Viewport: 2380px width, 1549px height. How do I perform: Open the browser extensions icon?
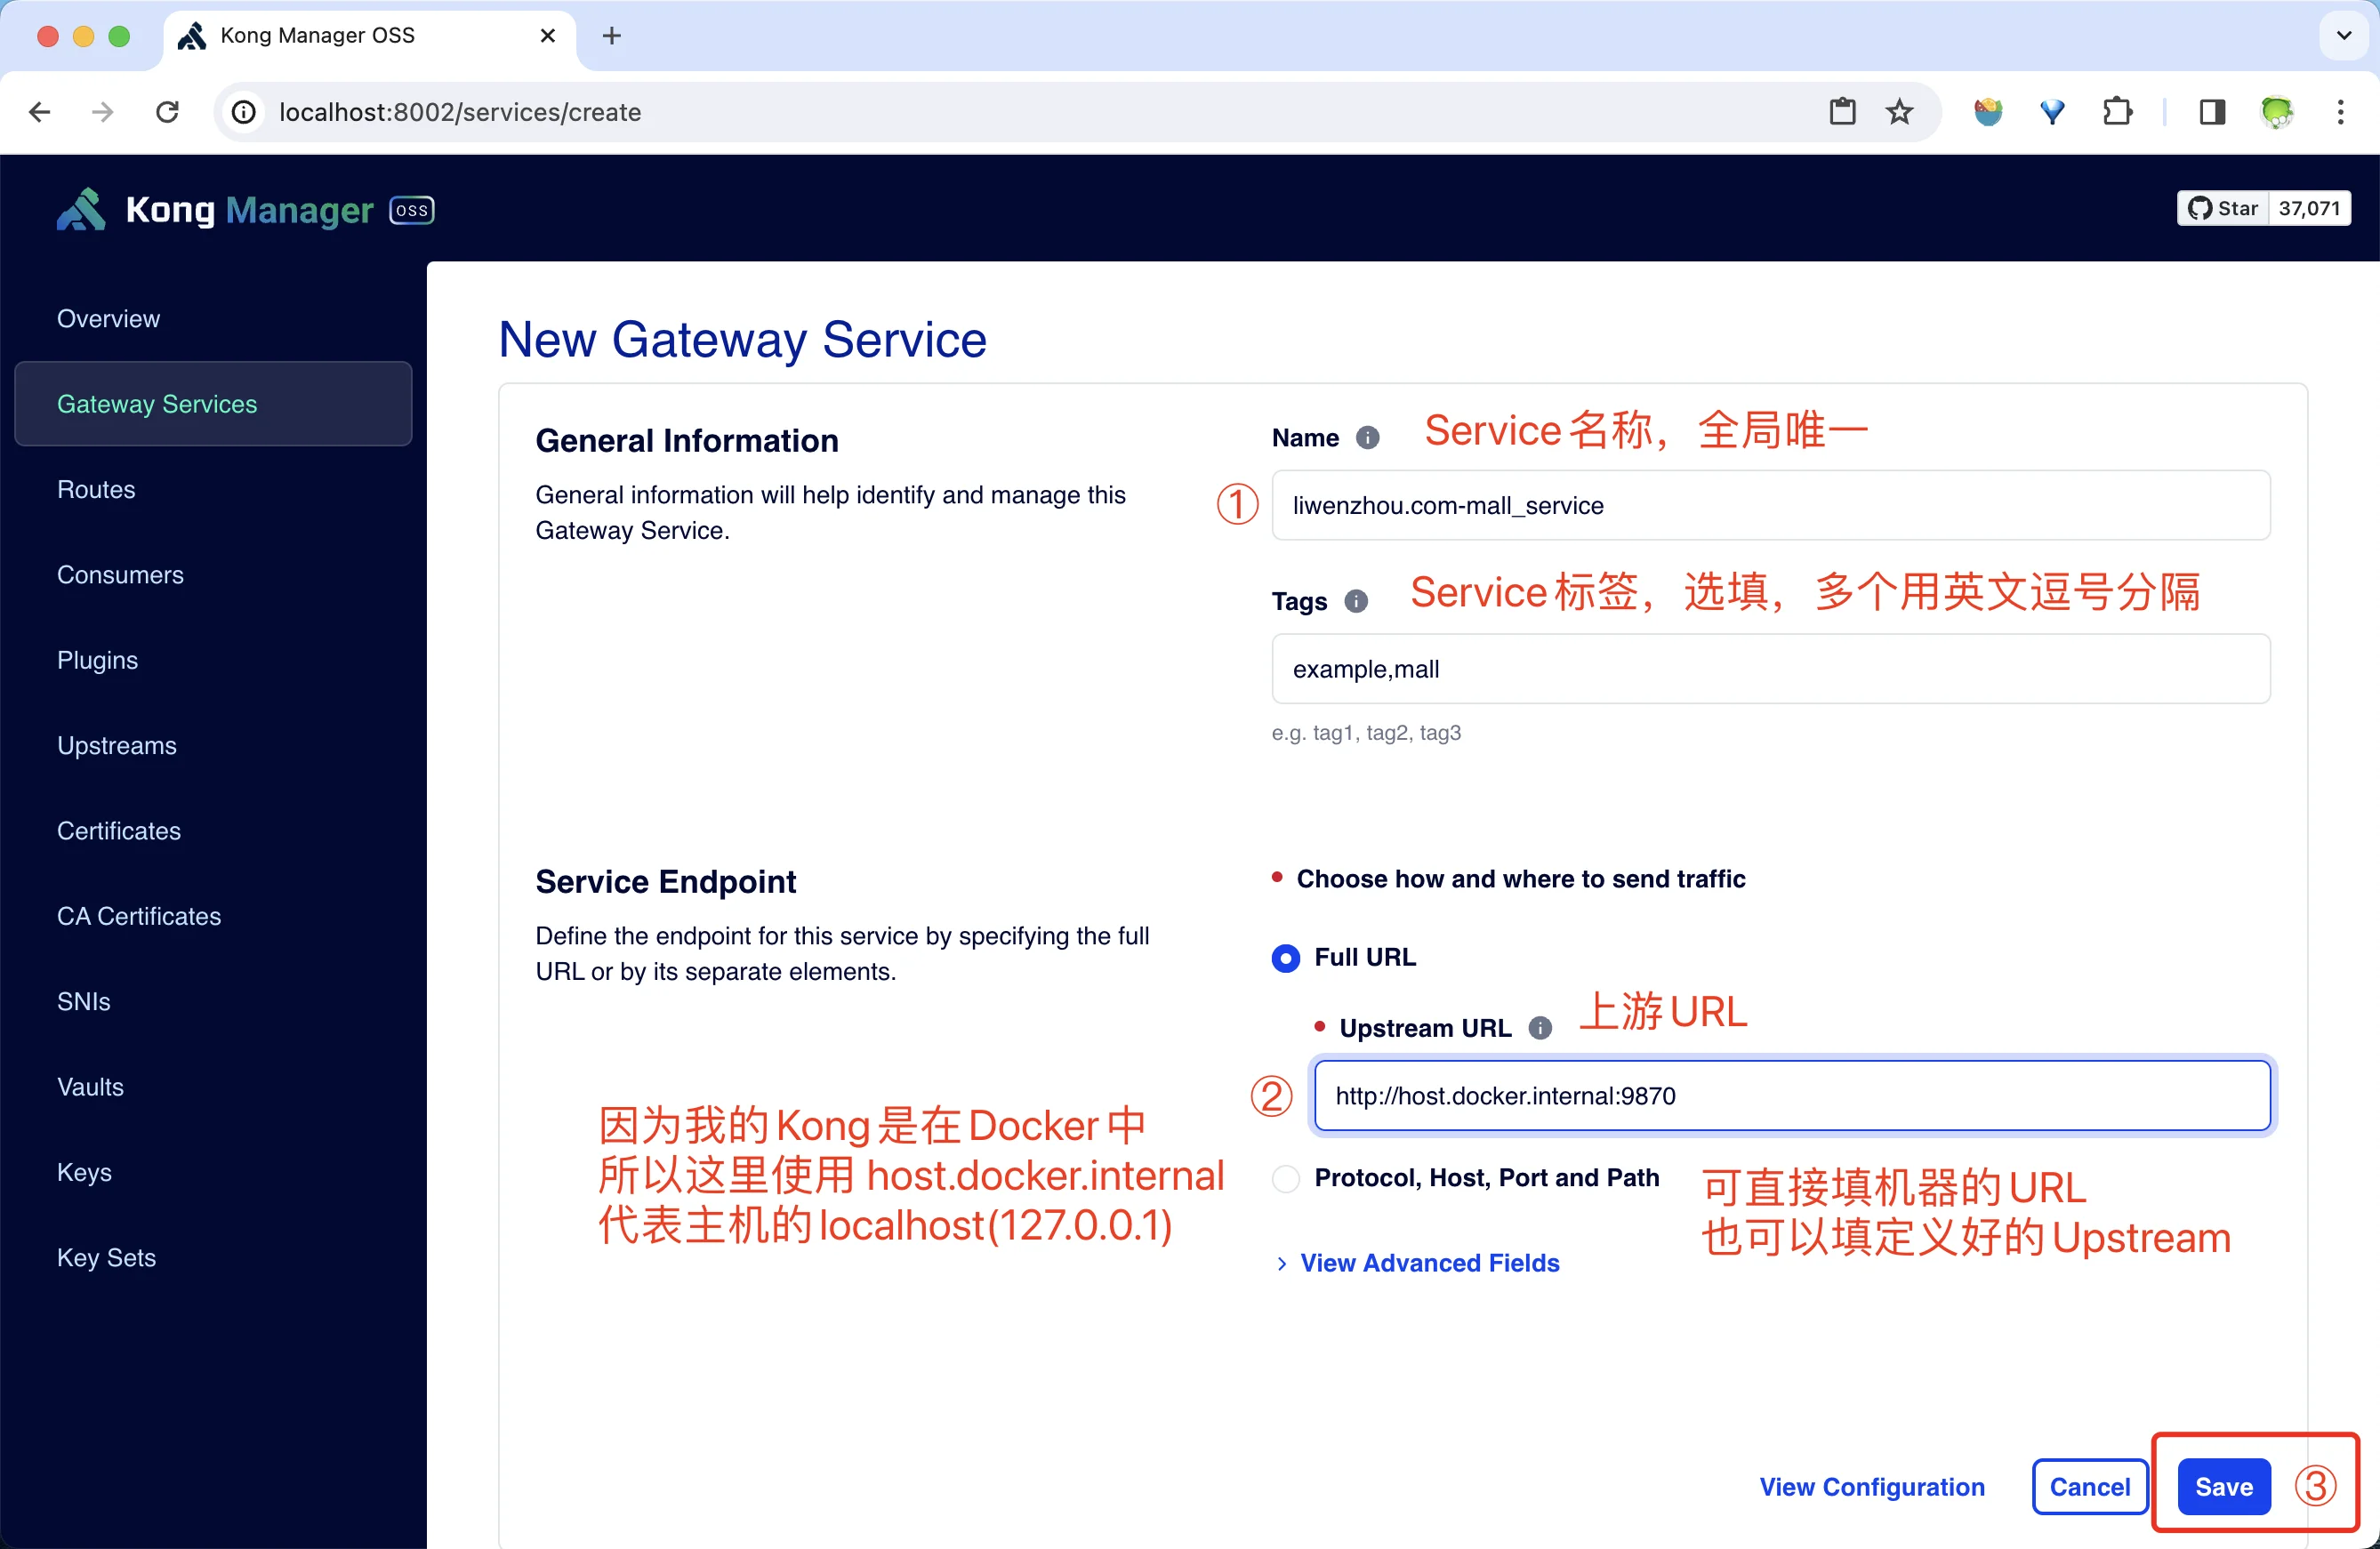pos(2119,112)
